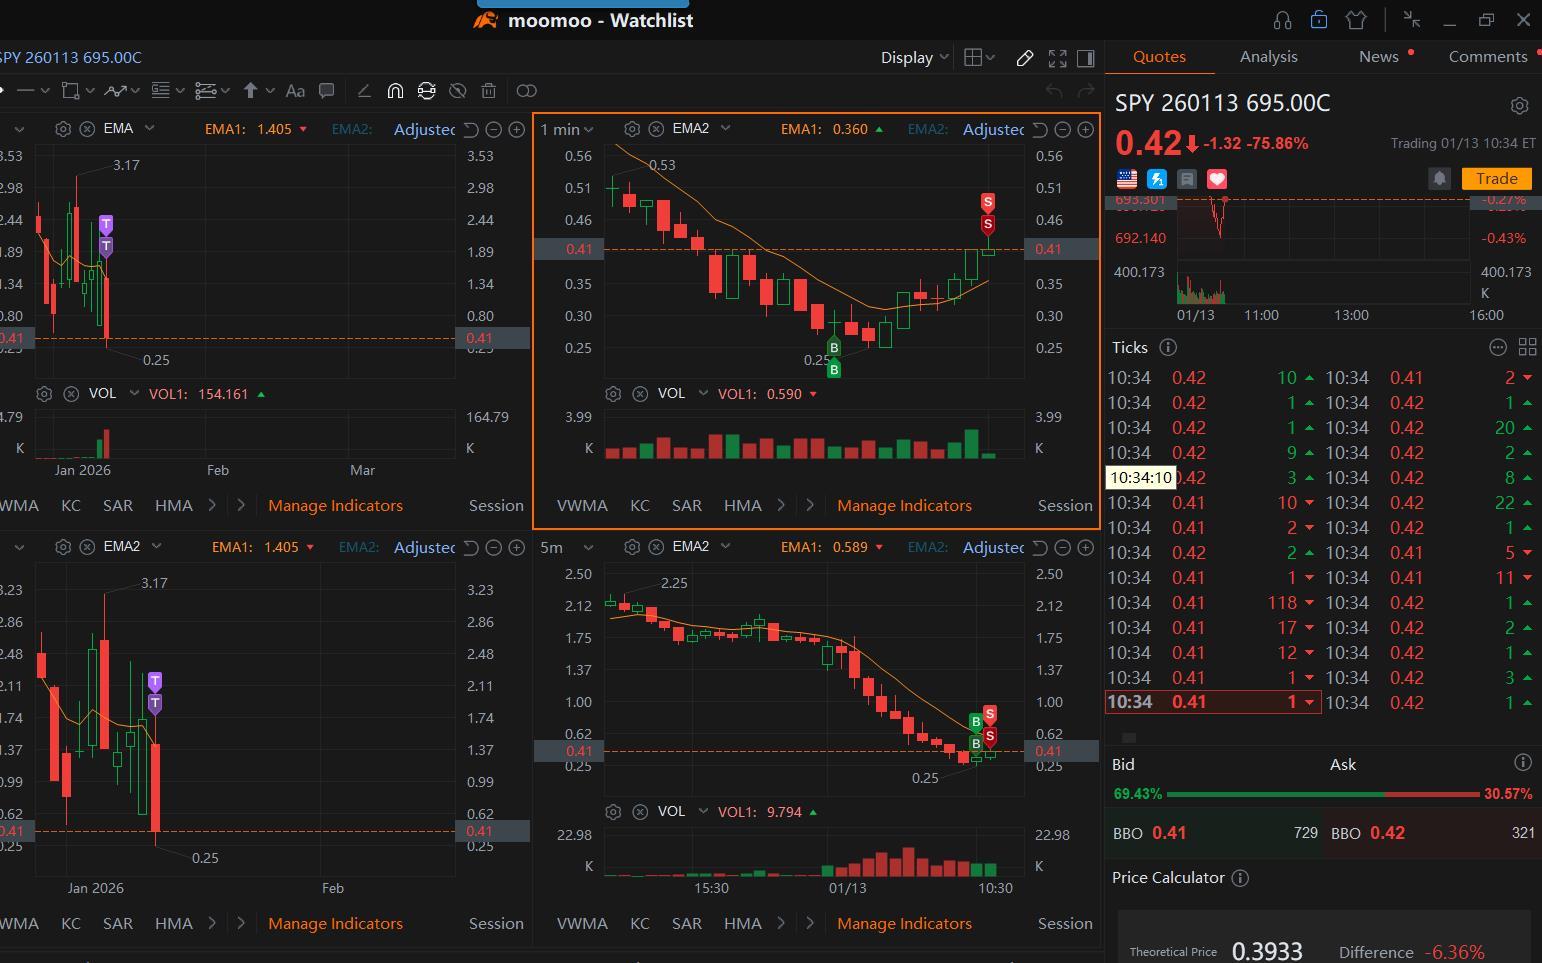Open quote settings gear beside SPY title
Viewport: 1542px width, 963px height.
click(1519, 105)
